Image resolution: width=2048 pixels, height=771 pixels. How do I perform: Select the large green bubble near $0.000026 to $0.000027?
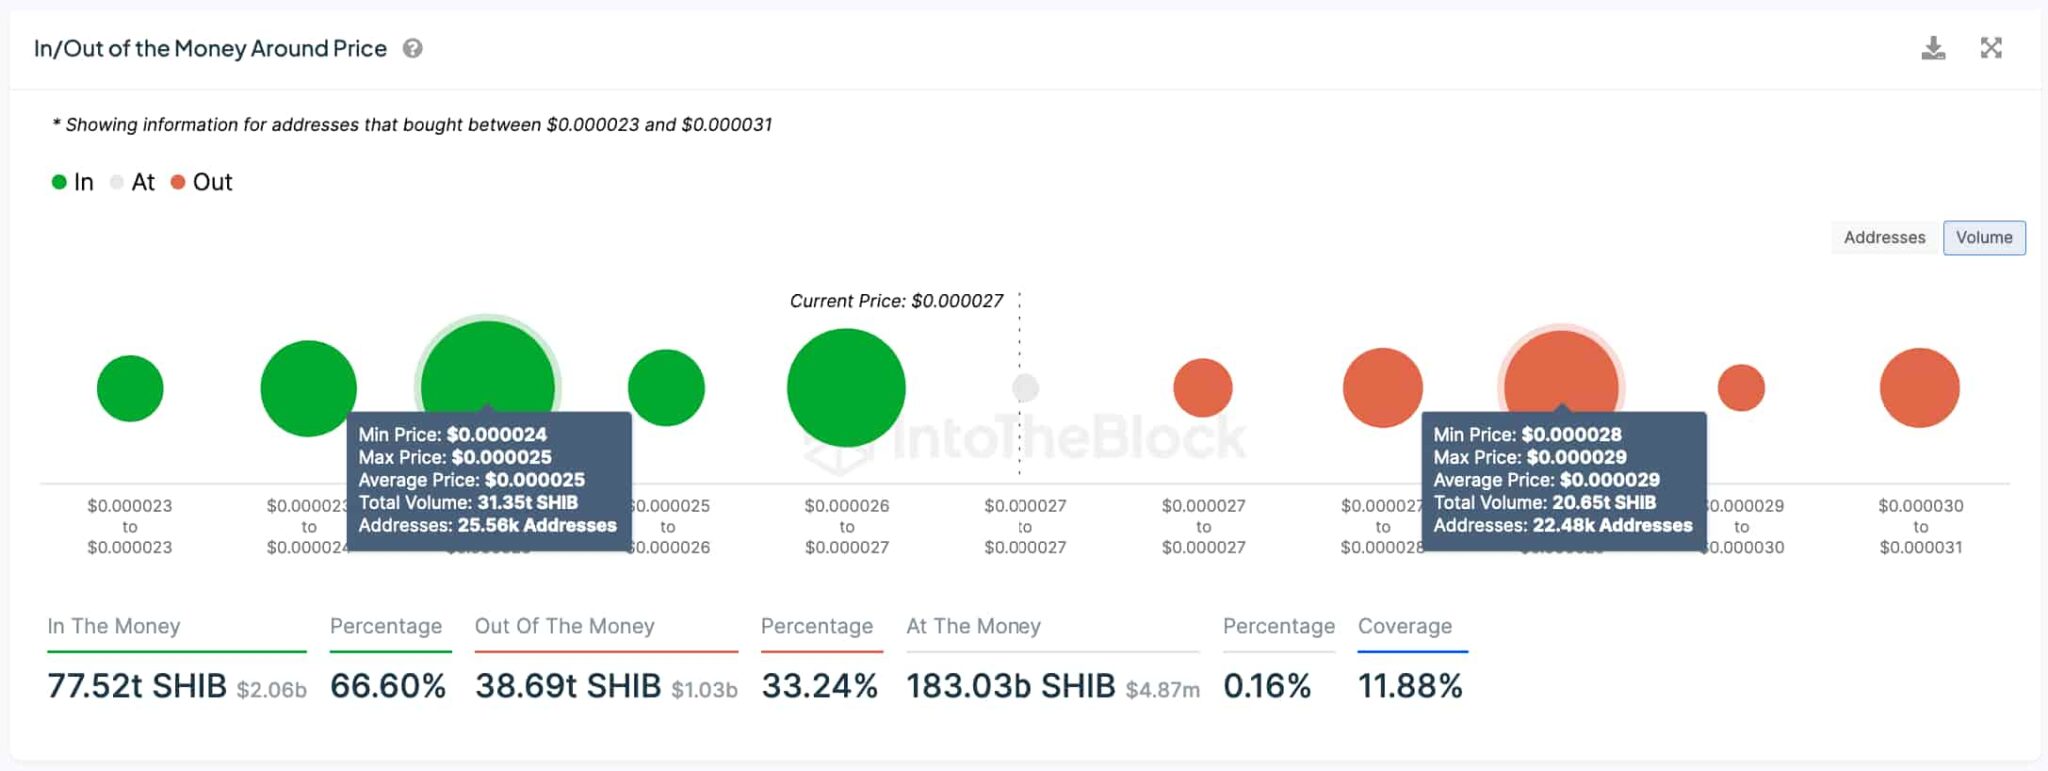[x=846, y=388]
